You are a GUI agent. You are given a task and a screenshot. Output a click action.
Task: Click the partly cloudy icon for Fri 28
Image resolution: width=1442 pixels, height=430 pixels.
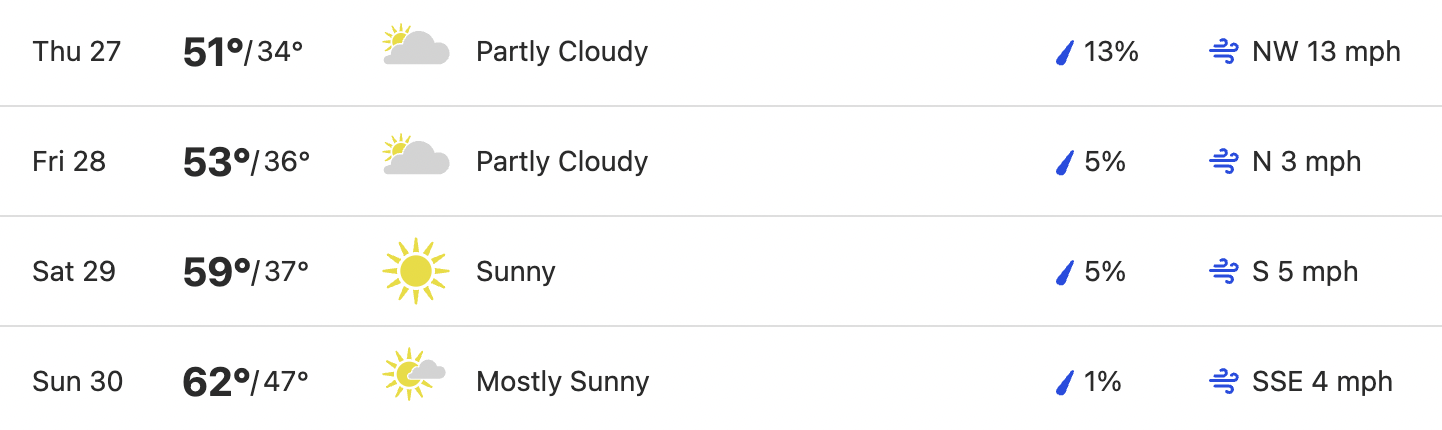416,158
